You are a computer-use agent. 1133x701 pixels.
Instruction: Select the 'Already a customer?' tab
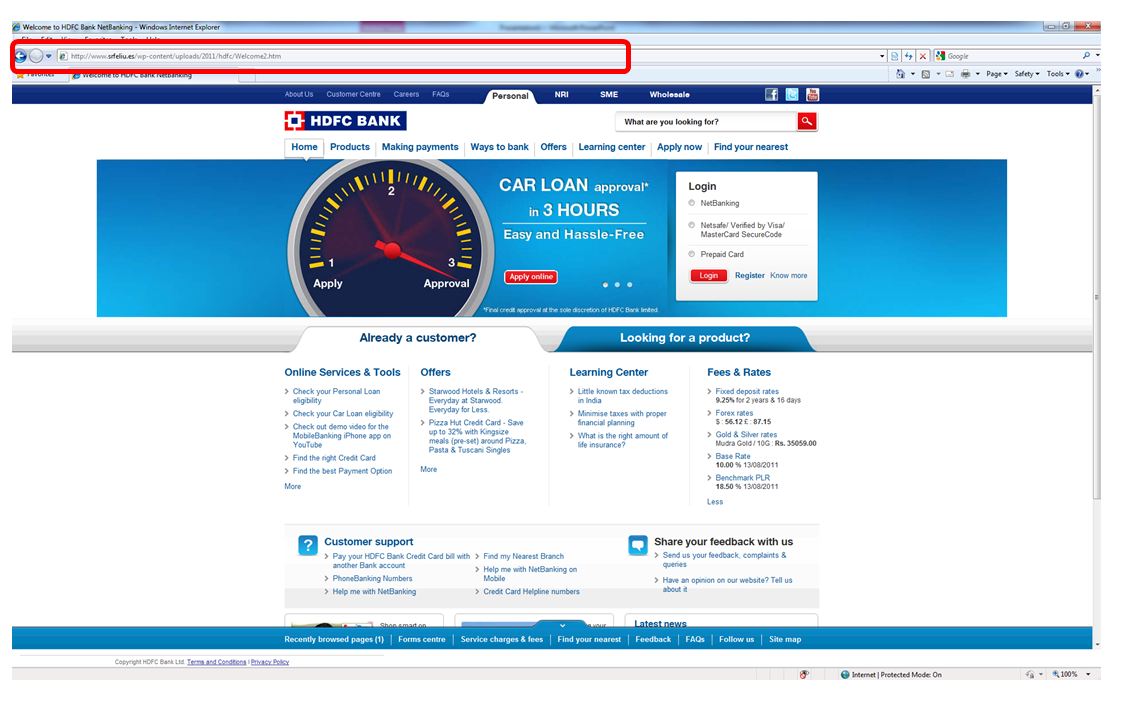(x=418, y=338)
